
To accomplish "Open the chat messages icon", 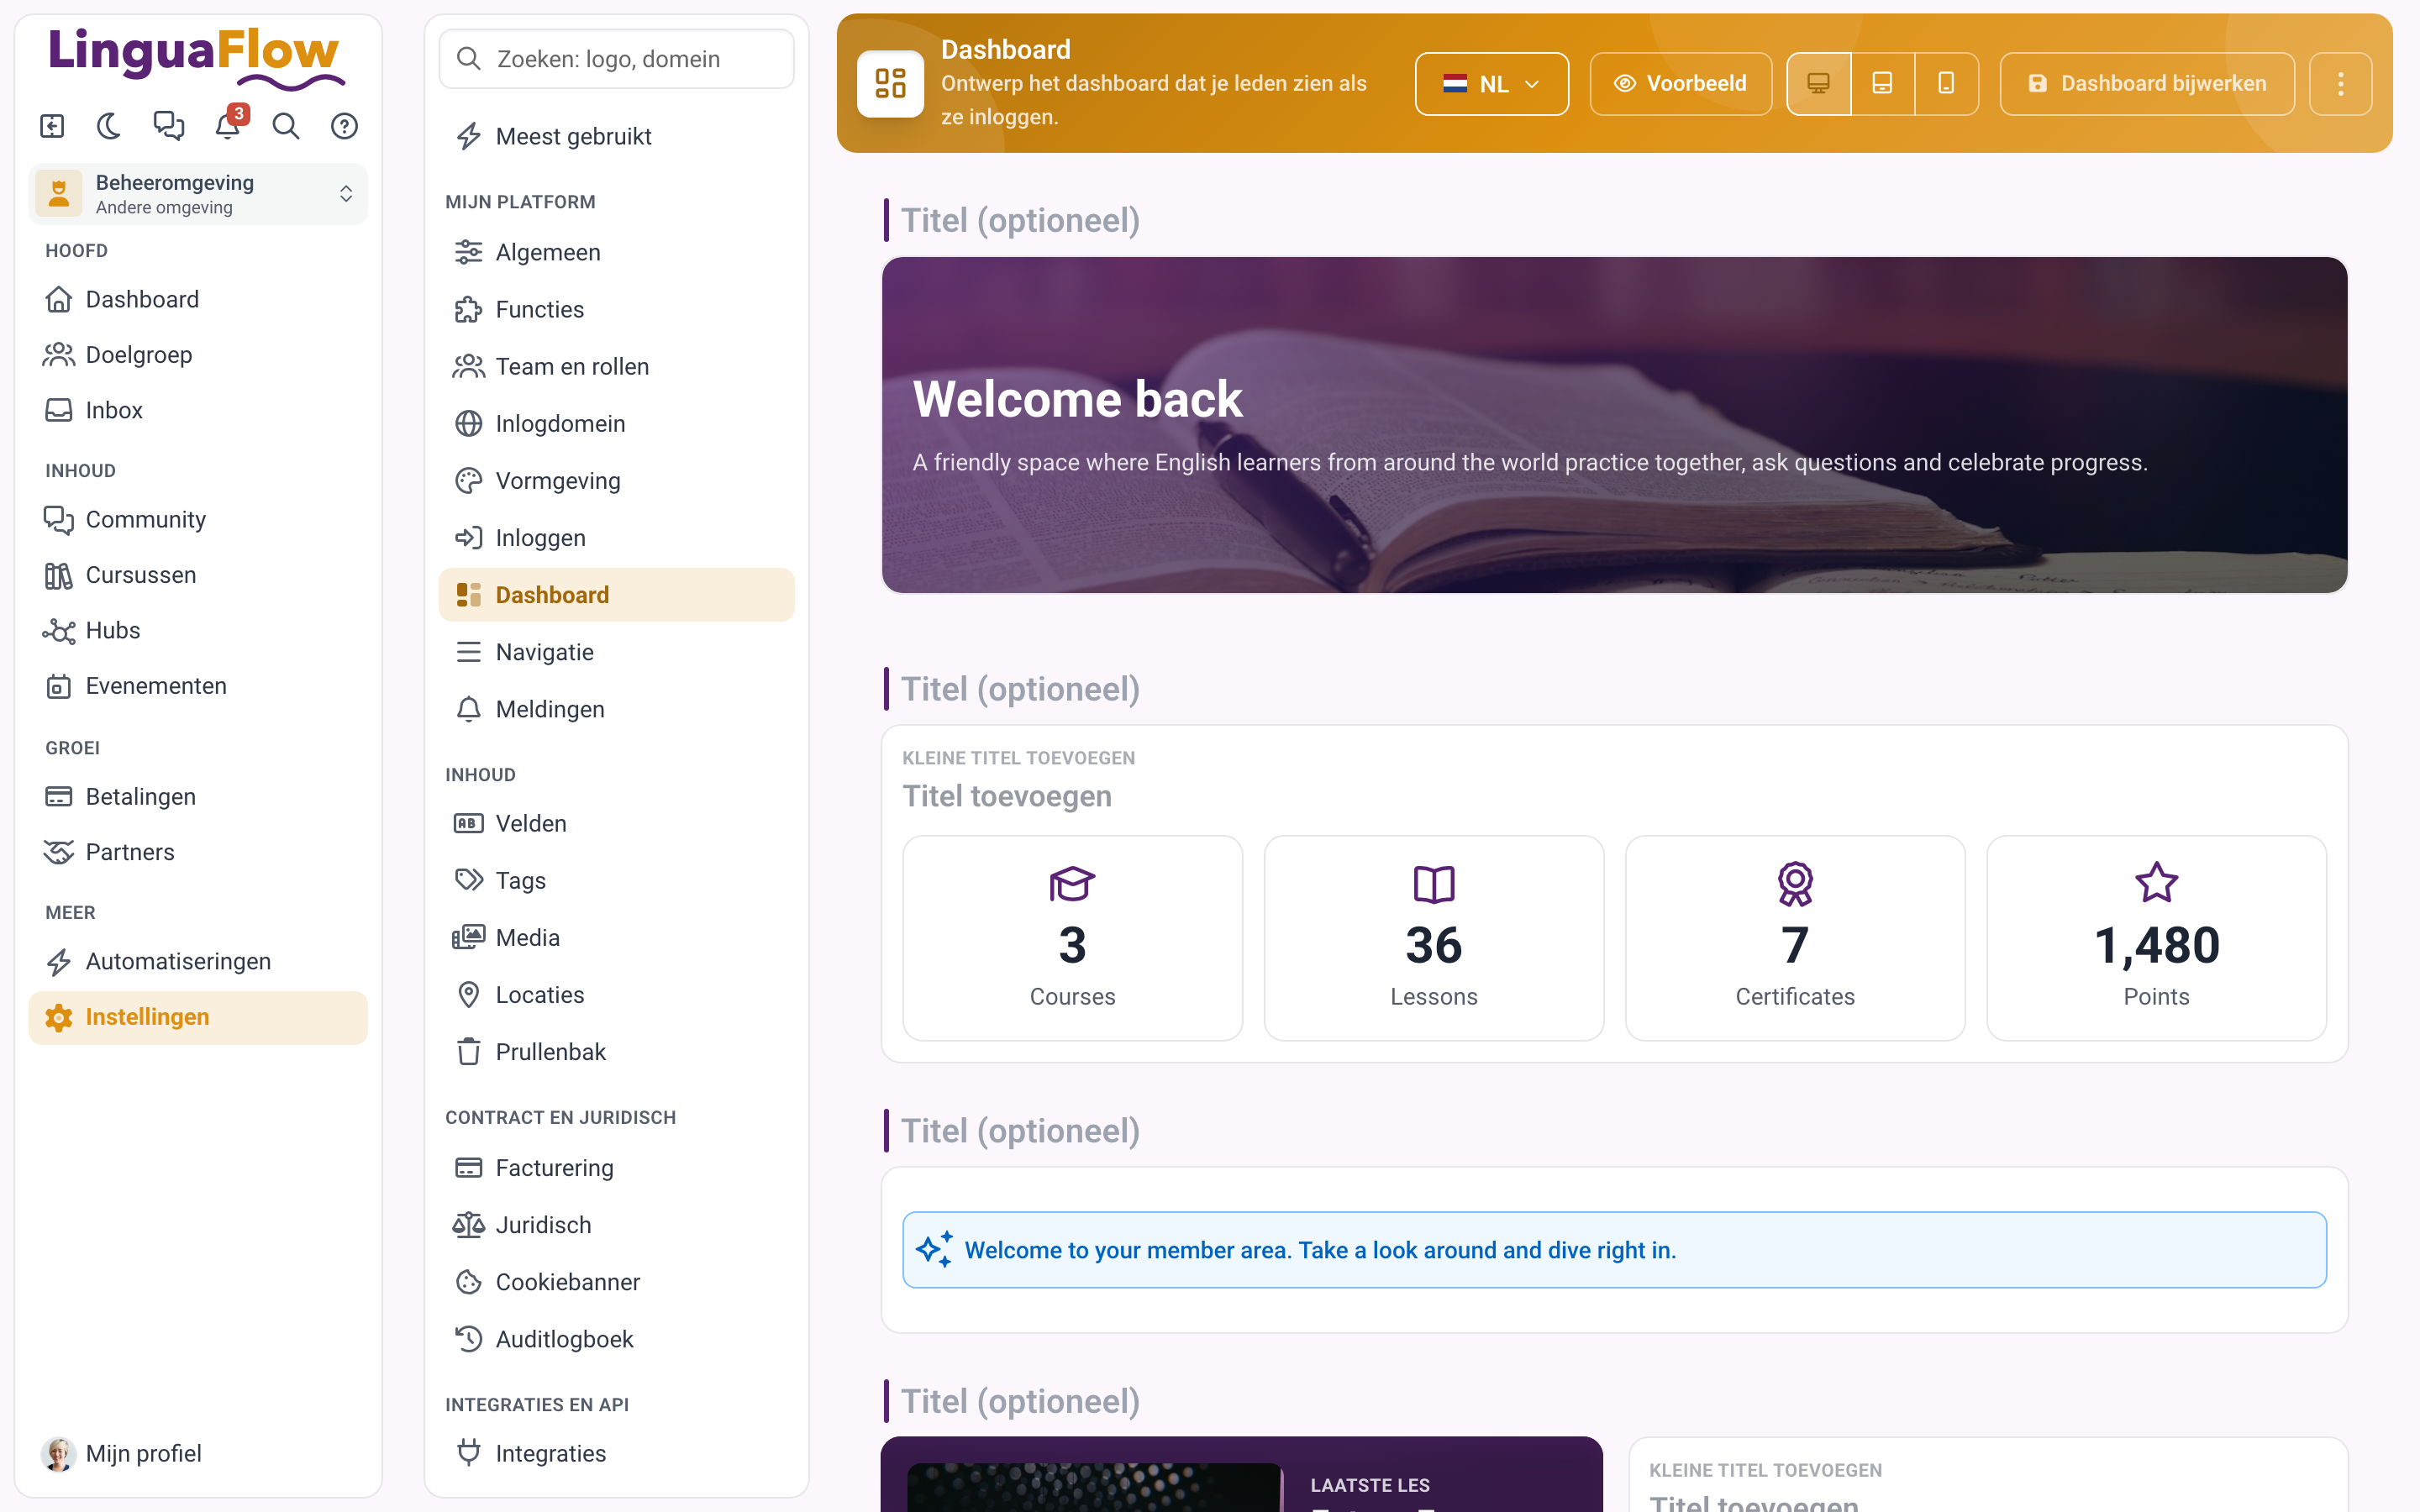I will click(x=168, y=126).
